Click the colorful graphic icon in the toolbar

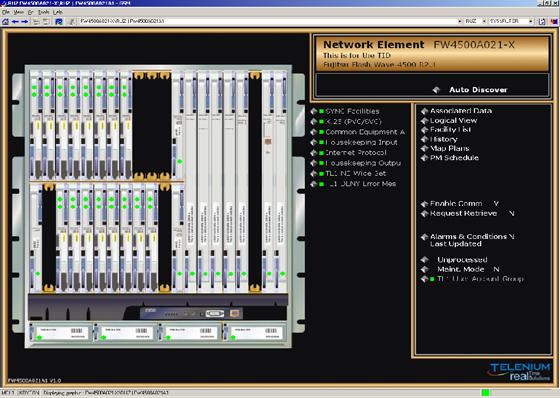(59, 22)
